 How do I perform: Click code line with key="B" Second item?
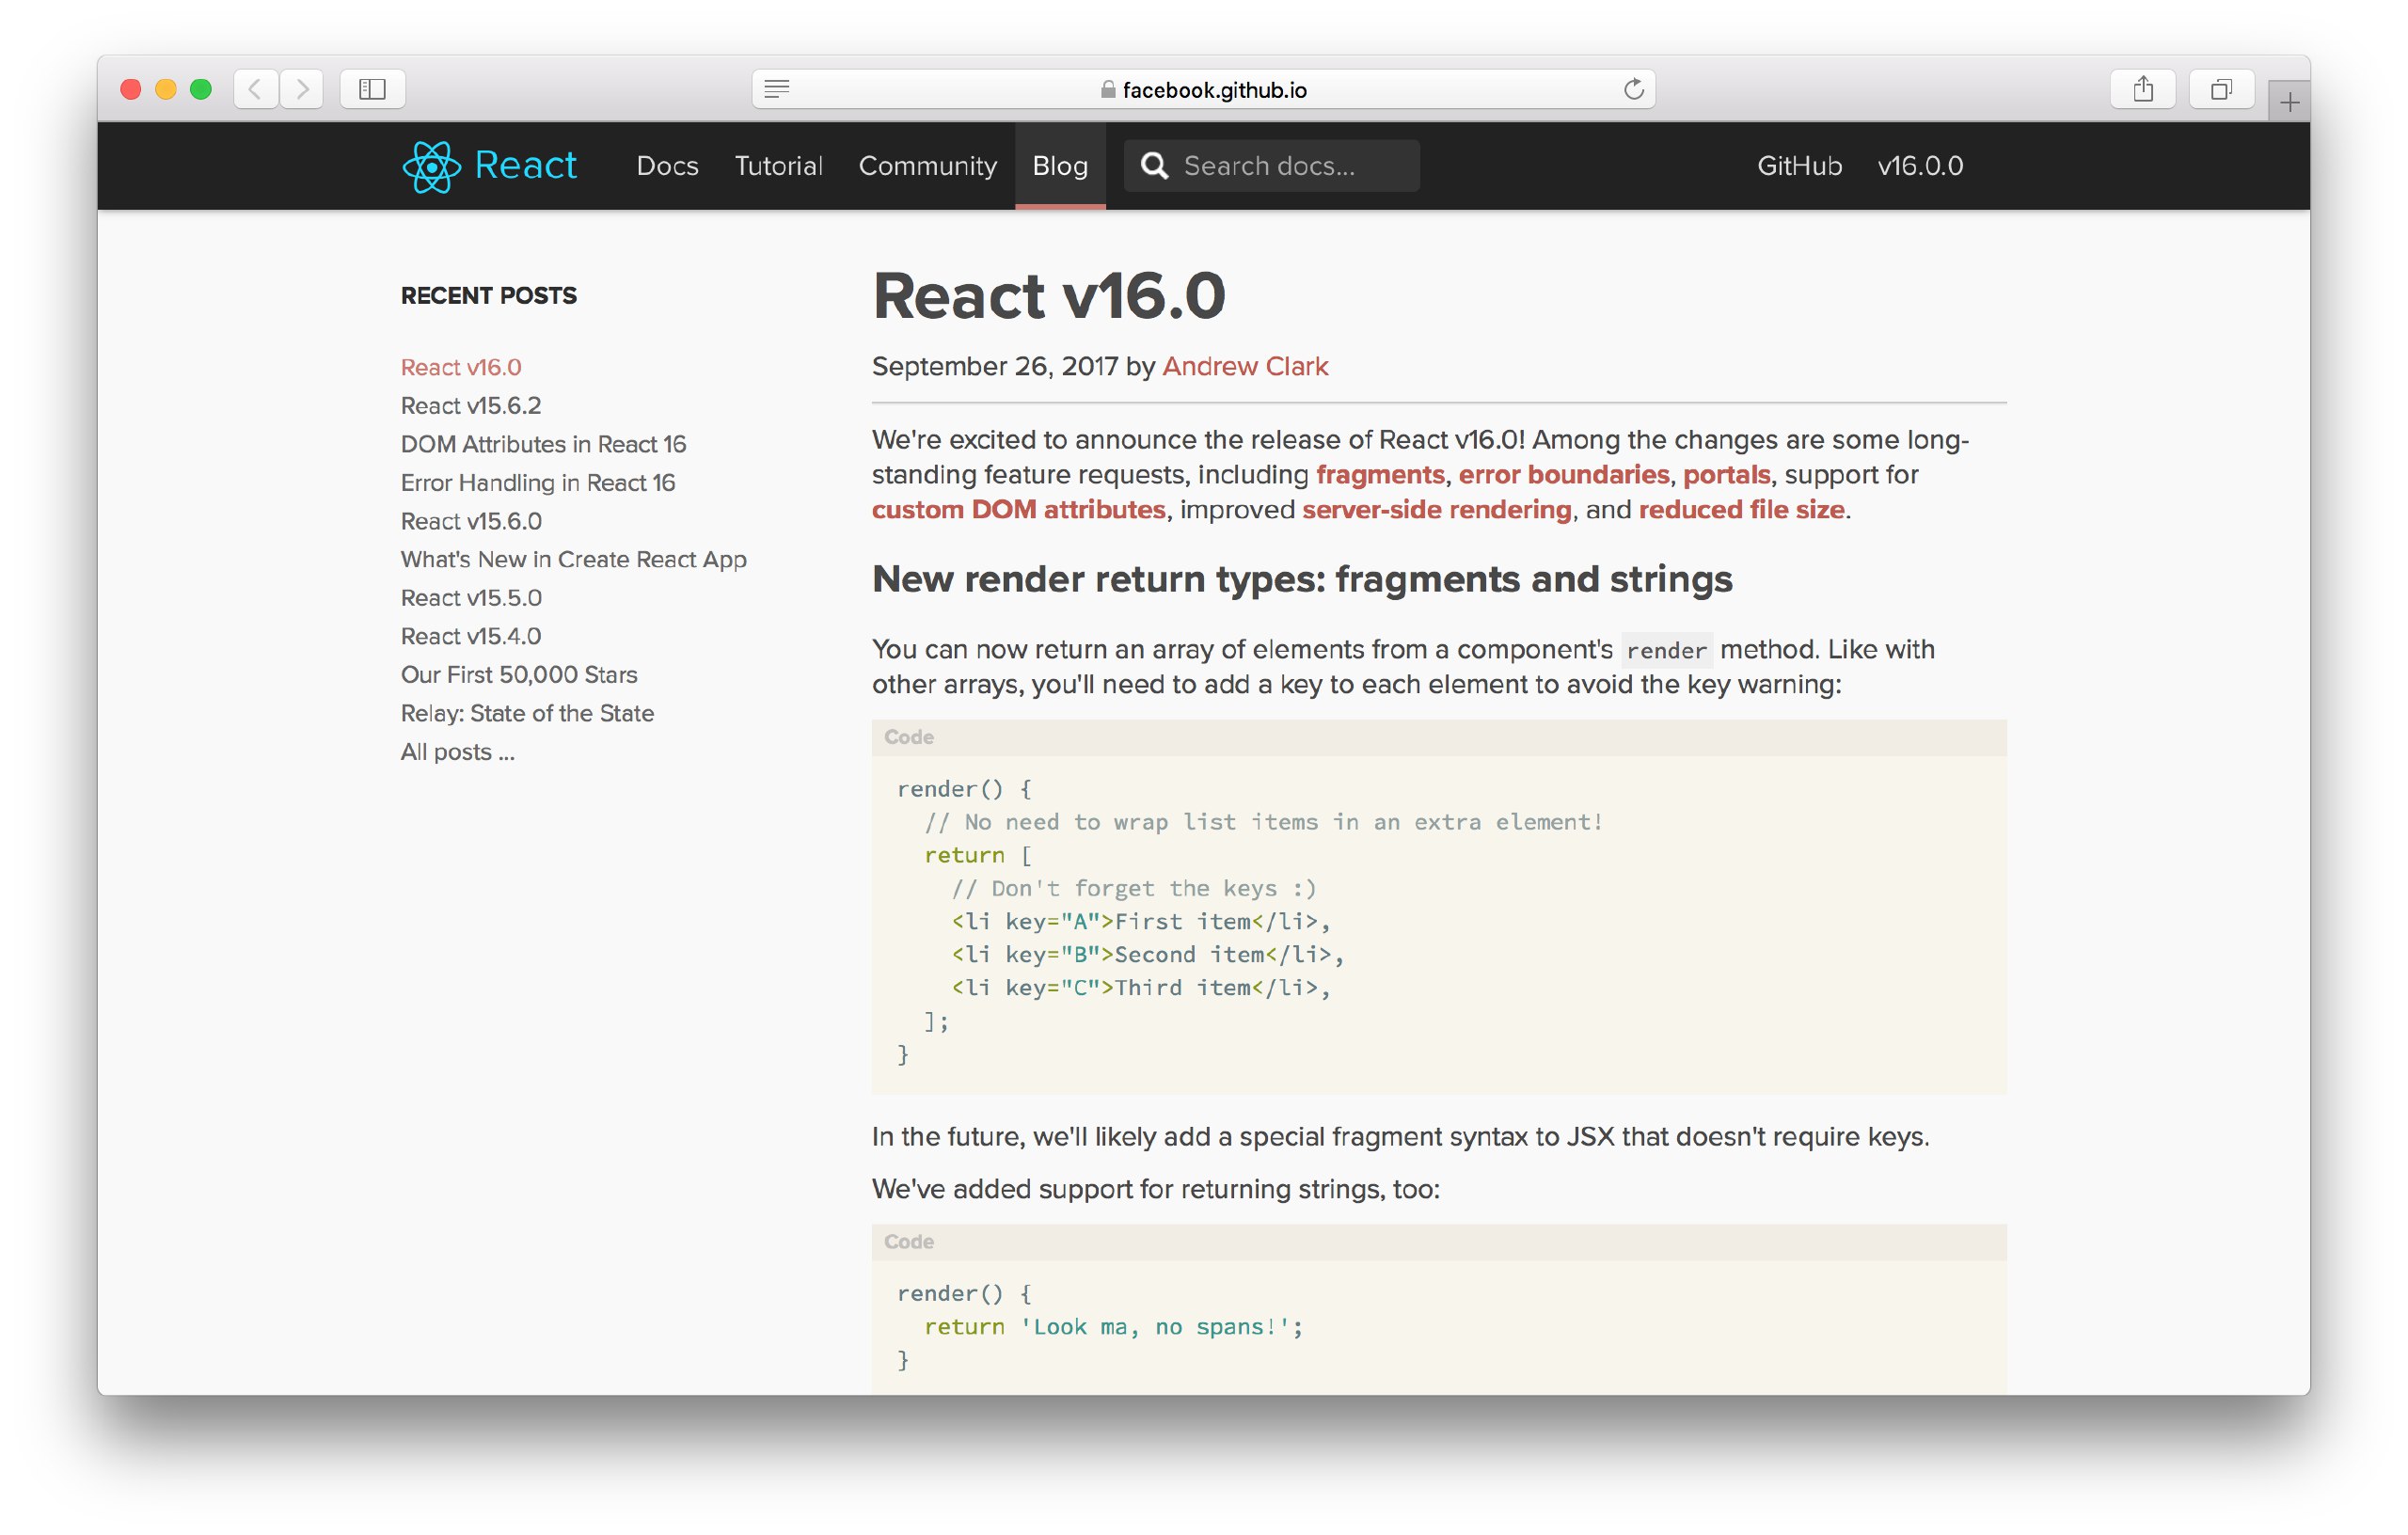pos(1147,954)
